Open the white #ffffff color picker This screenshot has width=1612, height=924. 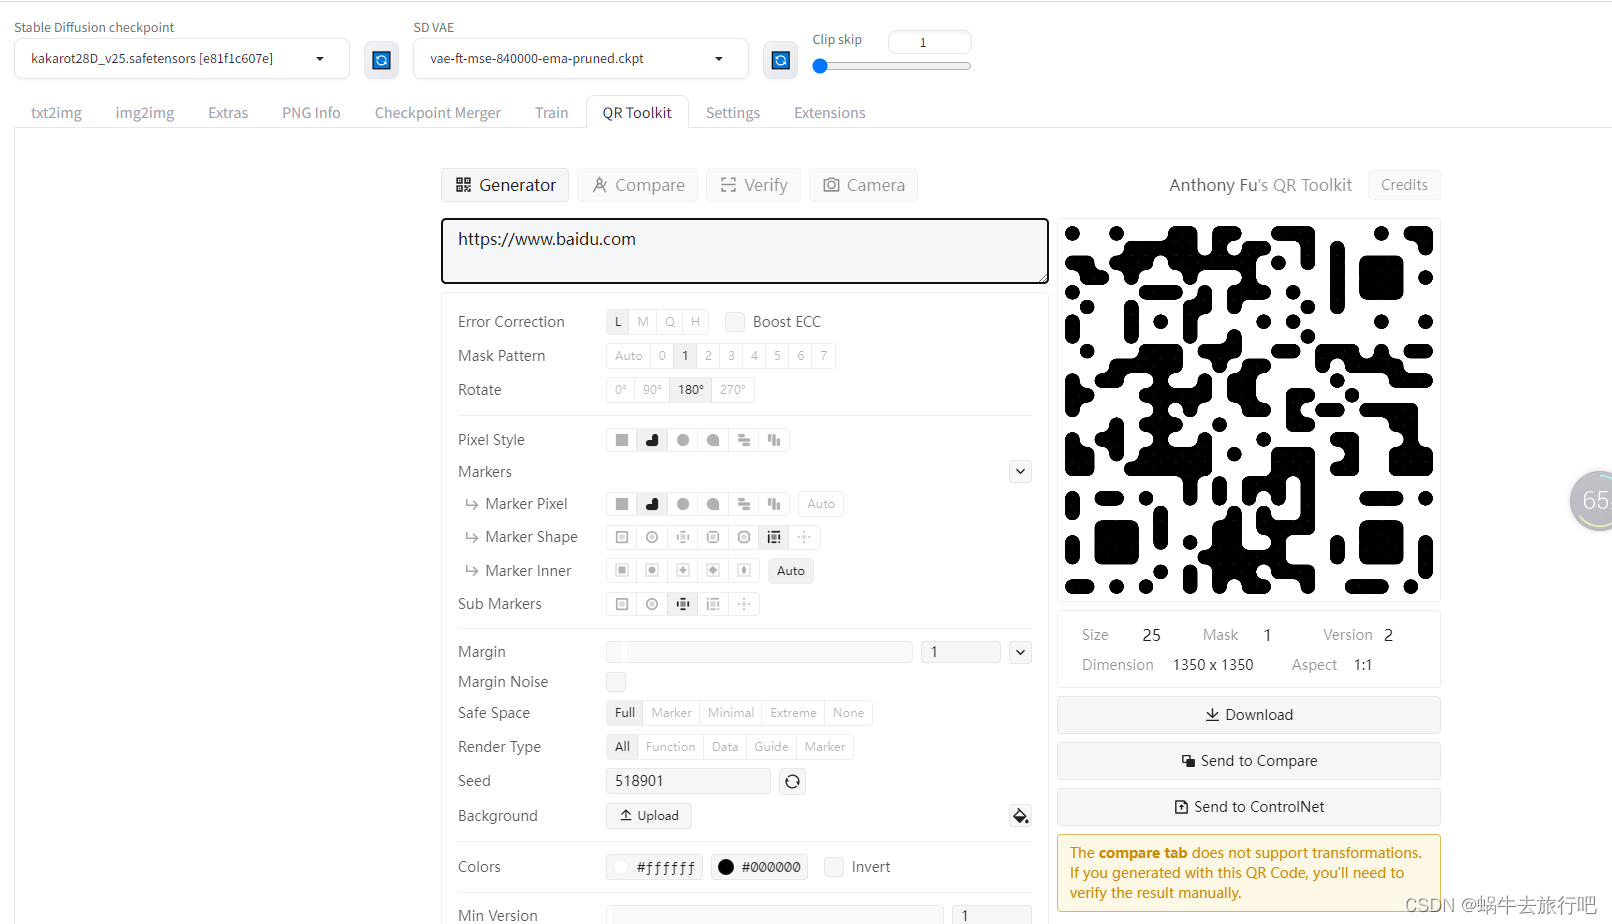(x=655, y=867)
